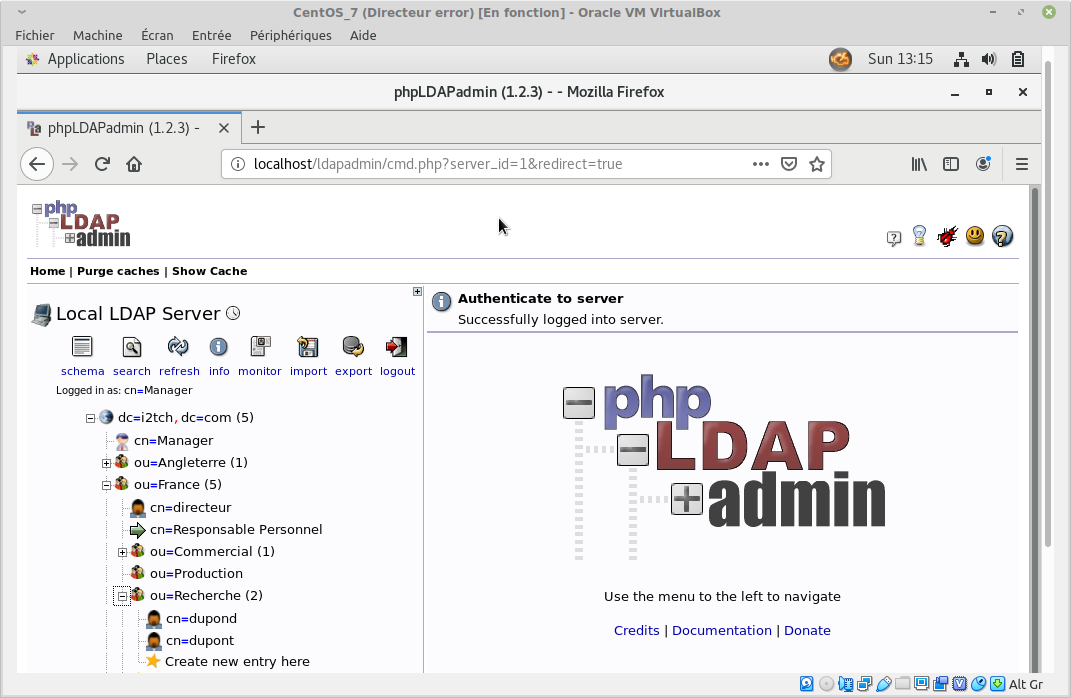The image size is (1071, 698).
Task: Select the cn=dupont entry
Action: pyautogui.click(x=200, y=640)
